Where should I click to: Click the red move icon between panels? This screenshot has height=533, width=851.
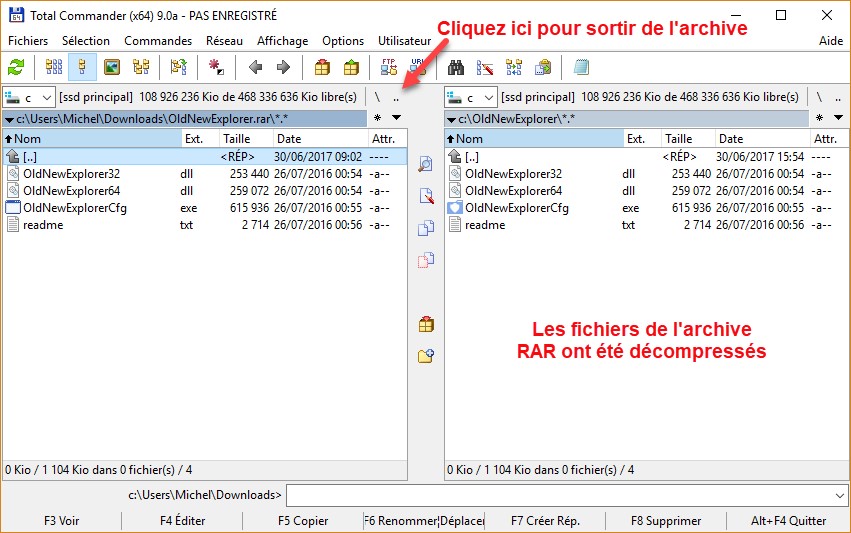(426, 260)
